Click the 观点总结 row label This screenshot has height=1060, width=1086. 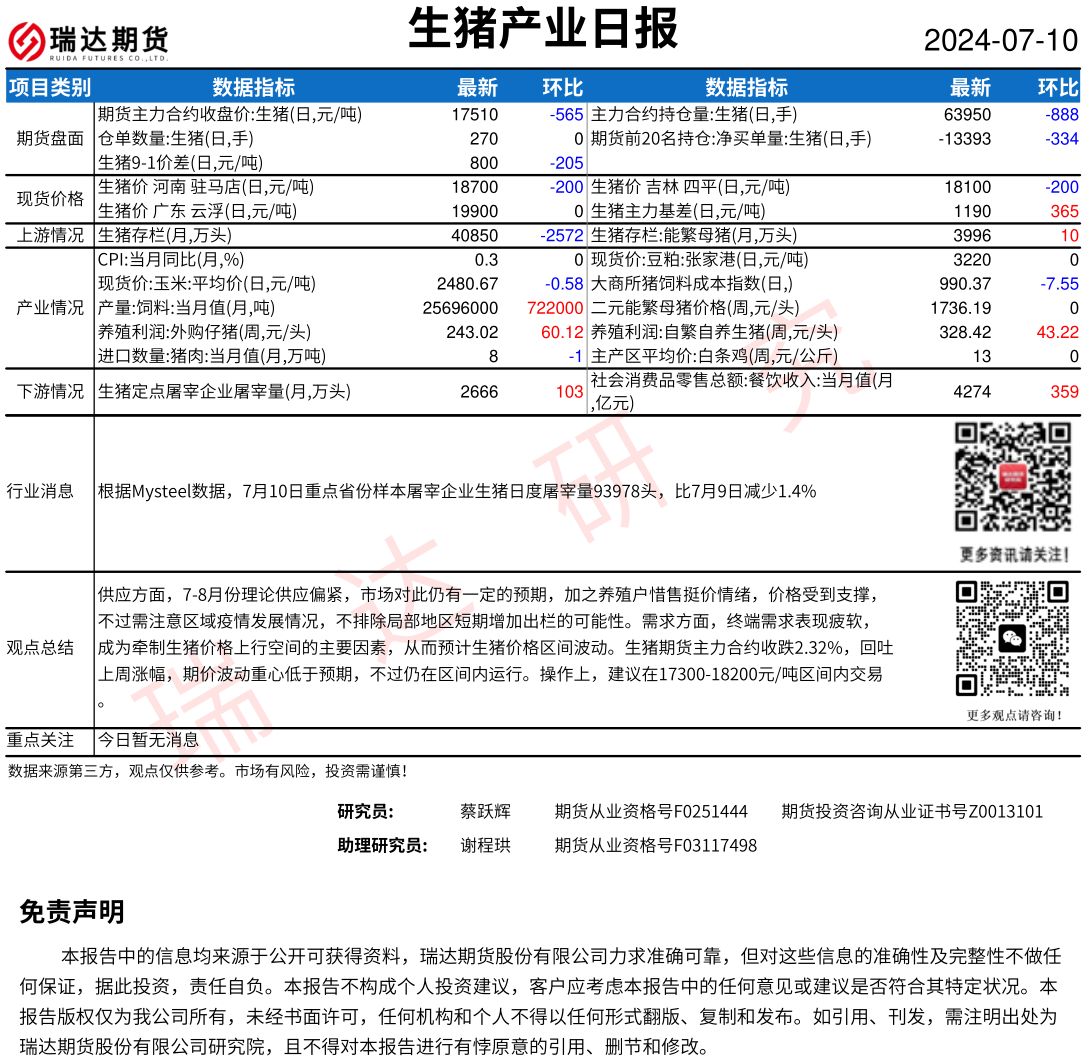coord(40,647)
